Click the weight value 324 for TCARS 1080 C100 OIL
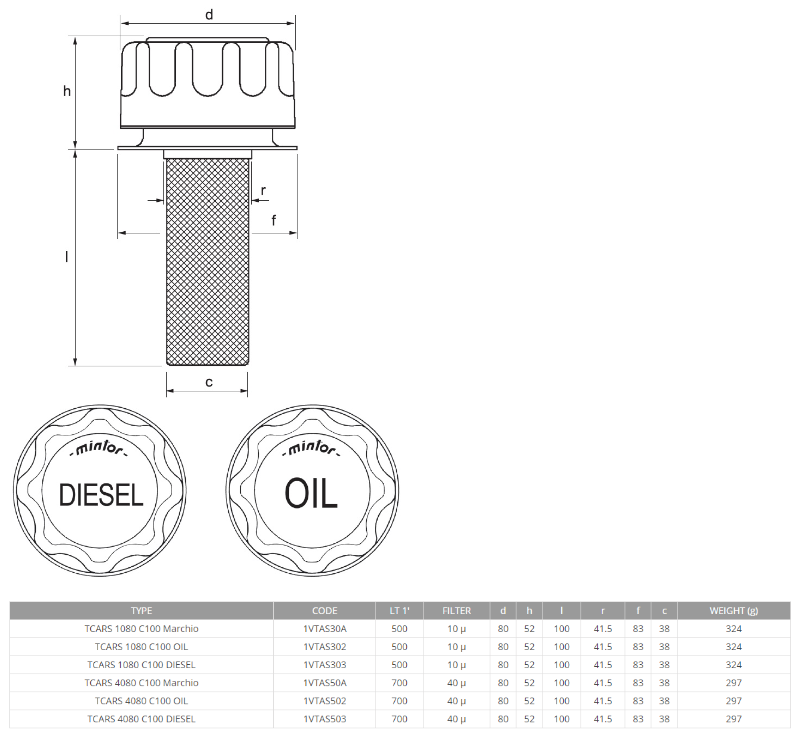The image size is (802, 744). coord(733,647)
